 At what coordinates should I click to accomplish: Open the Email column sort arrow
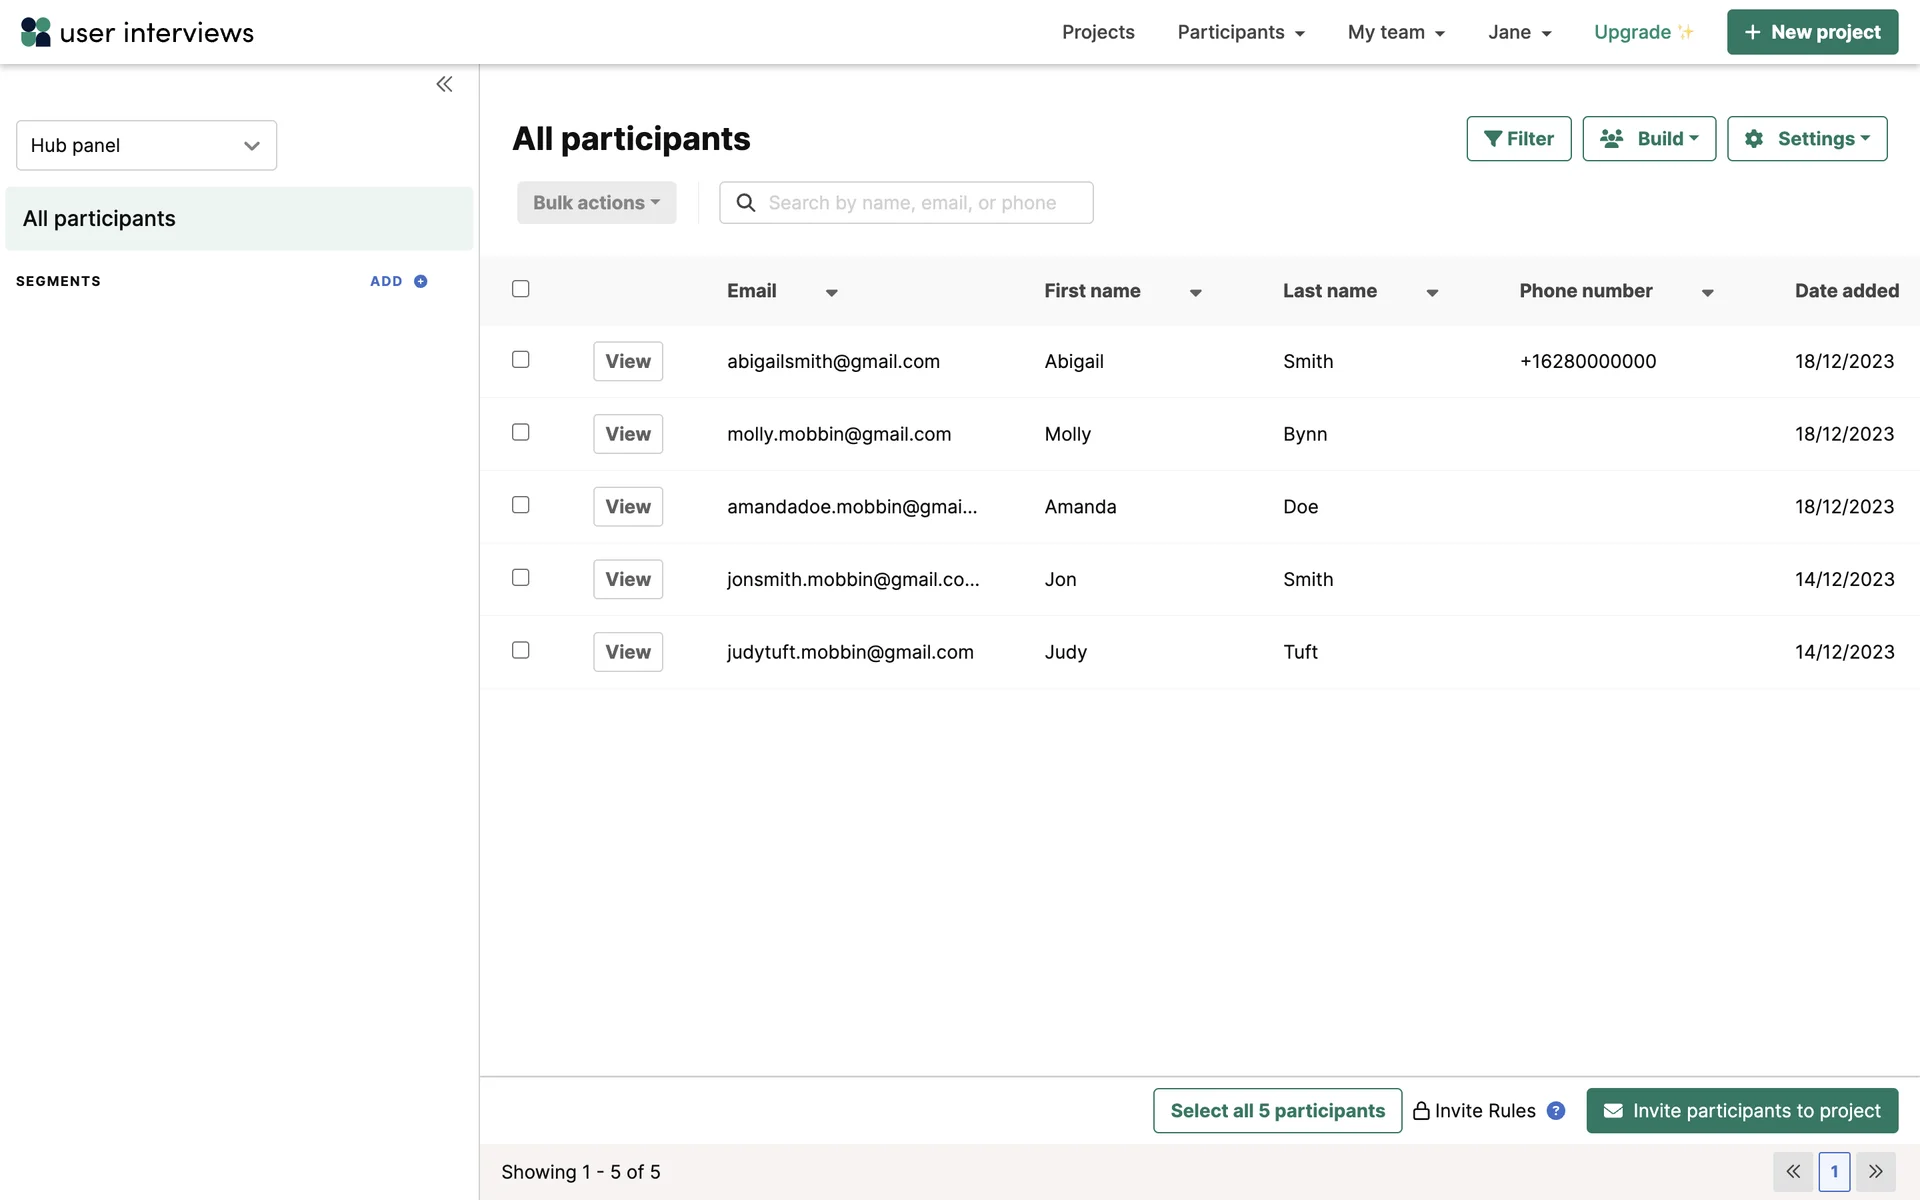tap(831, 292)
